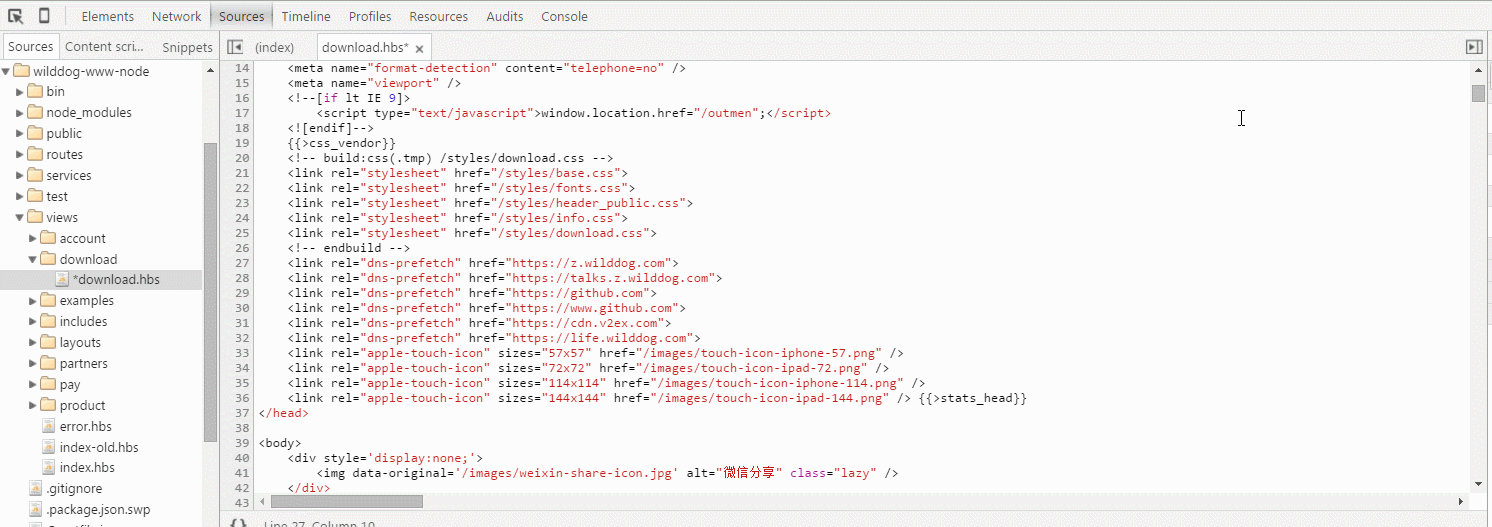Switch to Snippets navigator tab
Image resolution: width=1492 pixels, height=527 pixels.
pos(187,47)
